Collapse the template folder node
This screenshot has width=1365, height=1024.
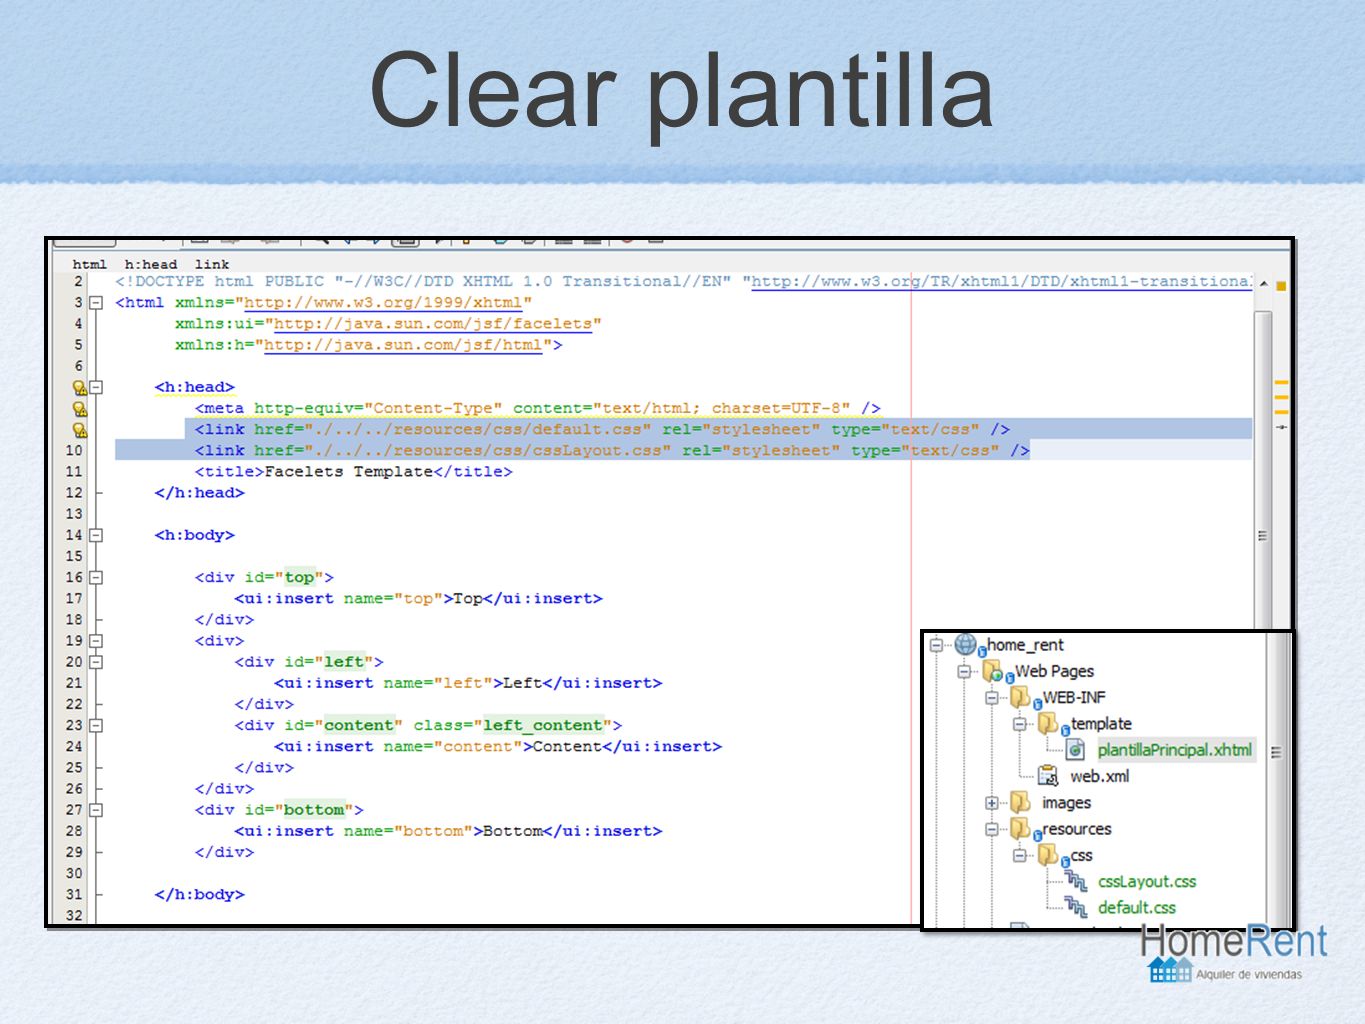click(1020, 724)
